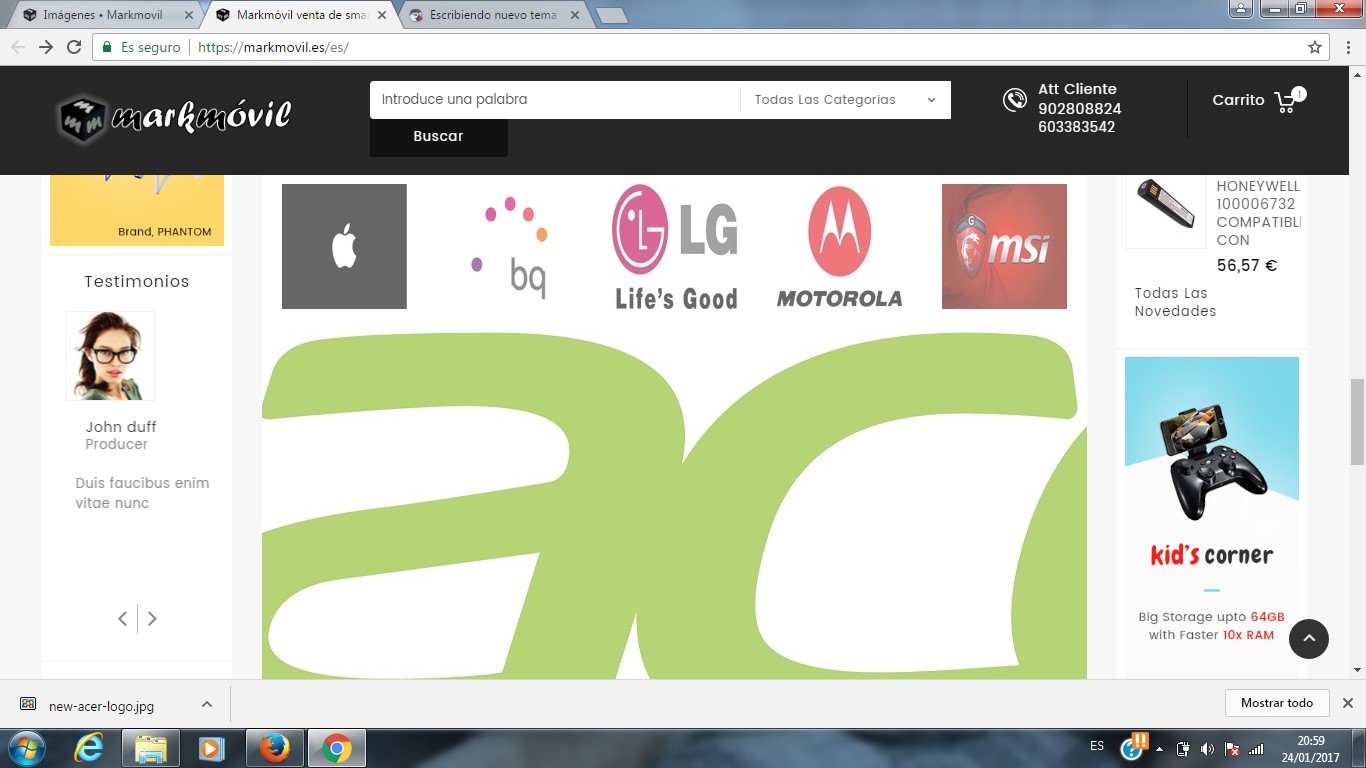Select the Markmóvil venta de smartphones tab
This screenshot has width=1366, height=768.
tap(301, 15)
